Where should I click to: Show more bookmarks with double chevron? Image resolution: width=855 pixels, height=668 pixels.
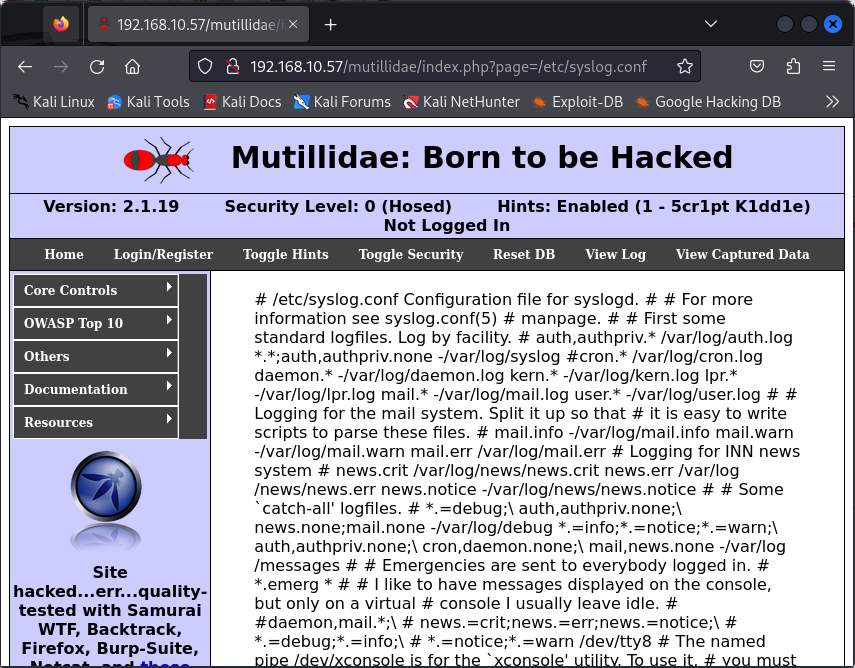[832, 102]
